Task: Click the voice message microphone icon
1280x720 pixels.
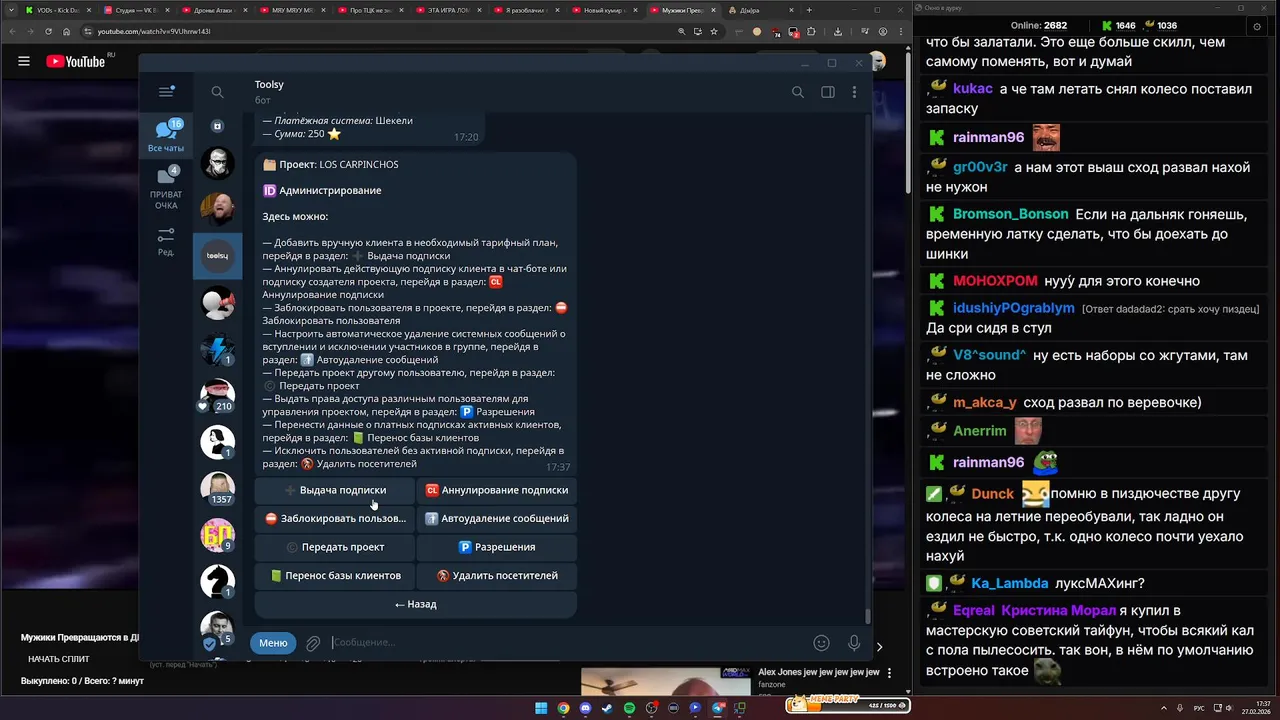Action: [854, 643]
